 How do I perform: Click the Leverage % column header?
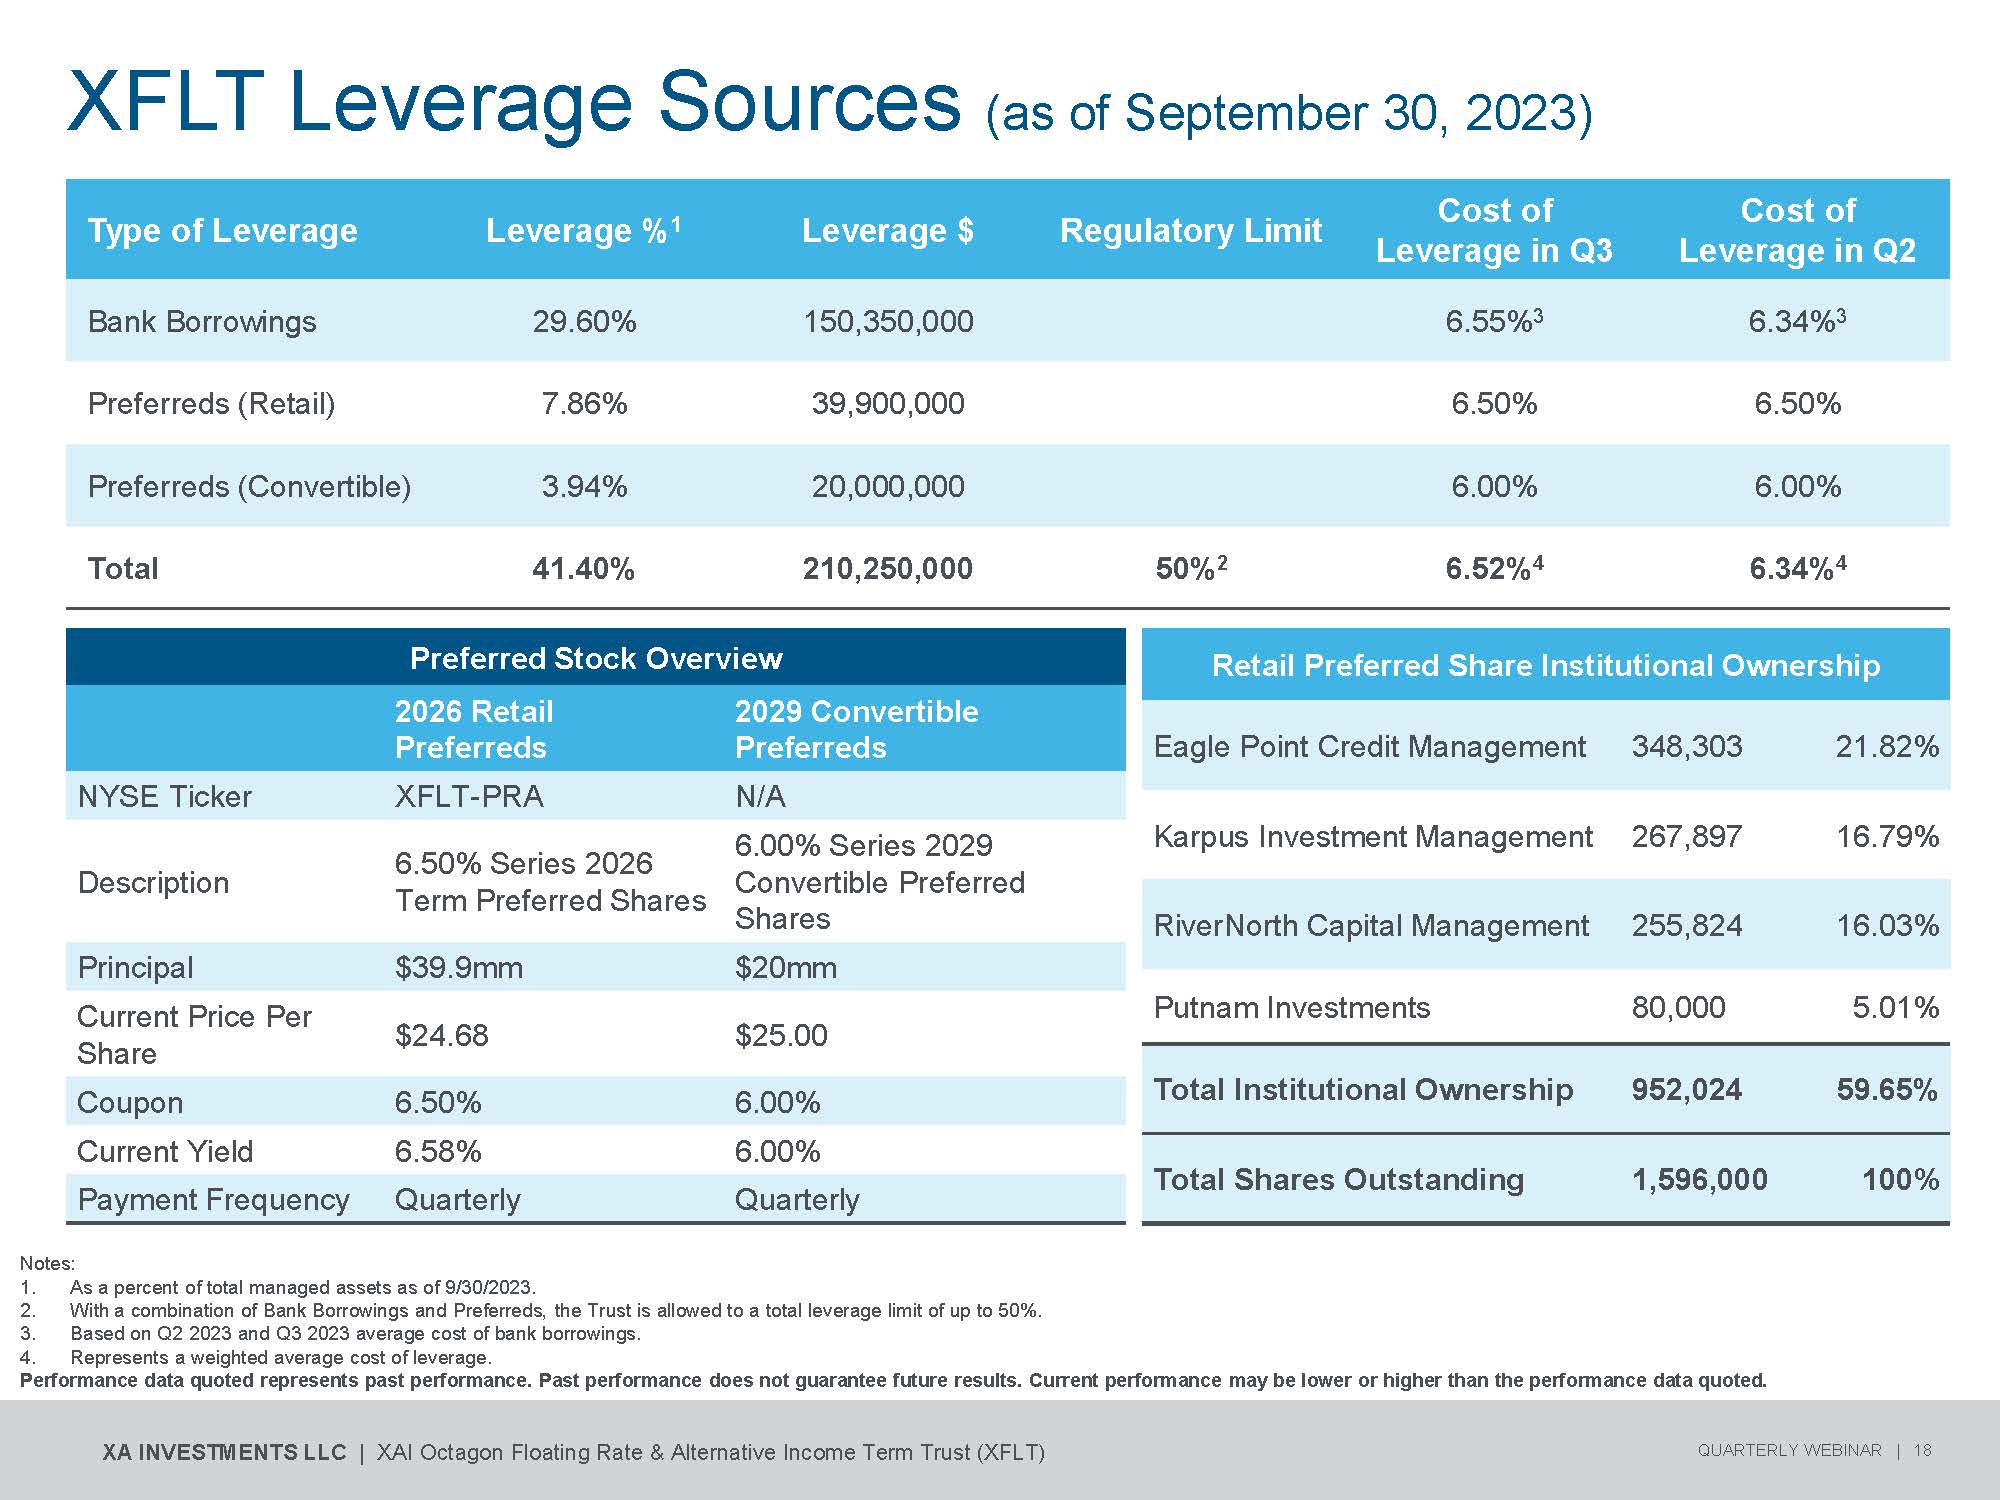pos(582,231)
